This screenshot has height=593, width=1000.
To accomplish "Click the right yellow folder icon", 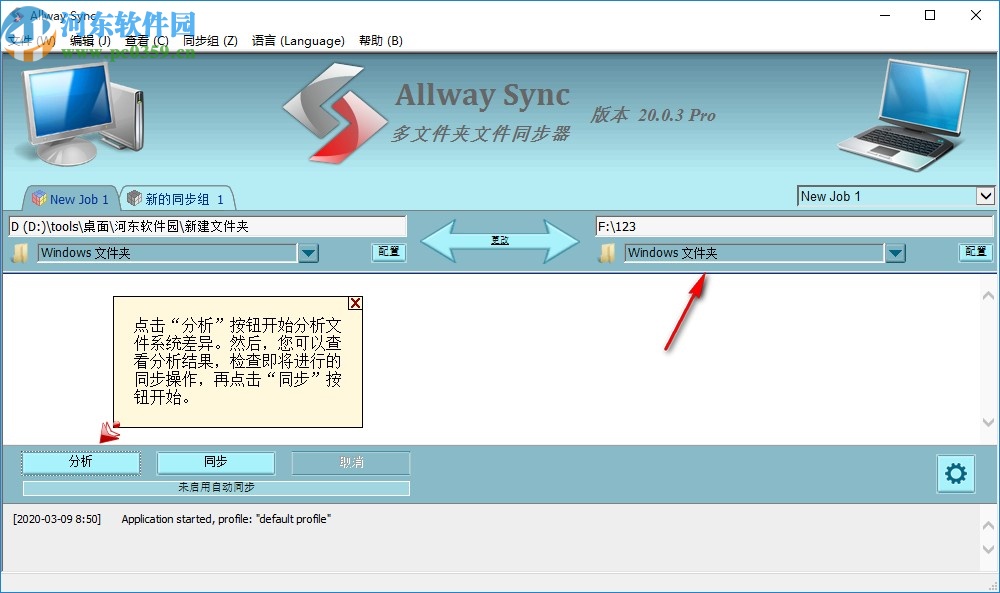I will [607, 252].
